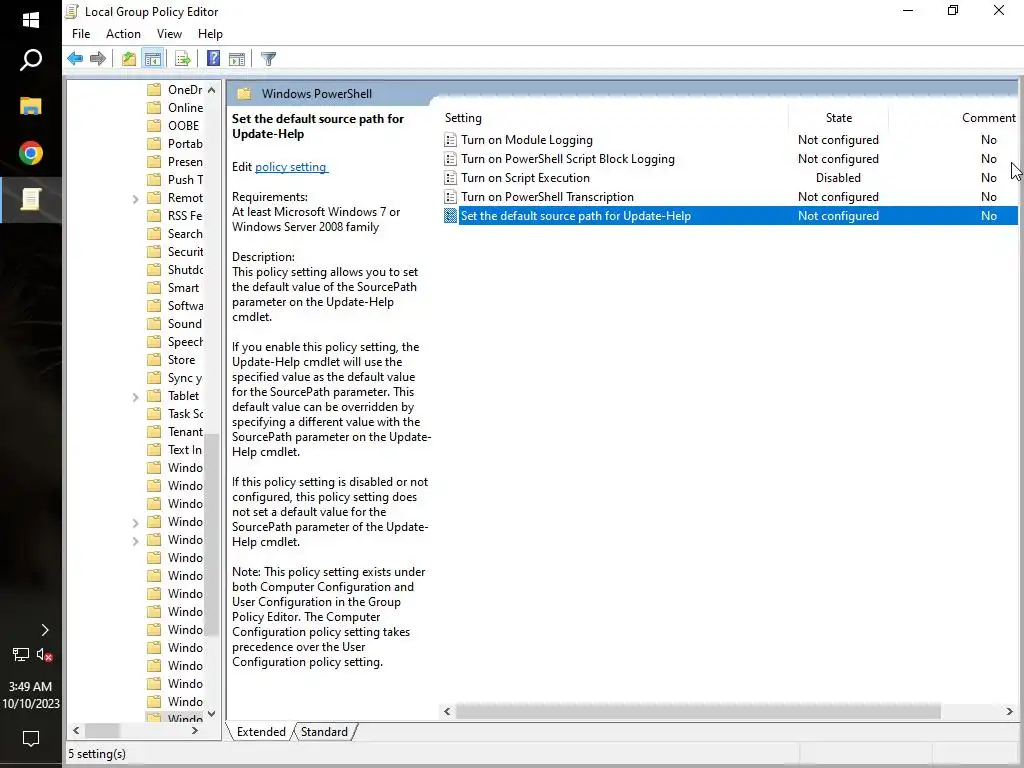The image size is (1024, 768).
Task: Select the Text In folder in tree
Action: [184, 450]
